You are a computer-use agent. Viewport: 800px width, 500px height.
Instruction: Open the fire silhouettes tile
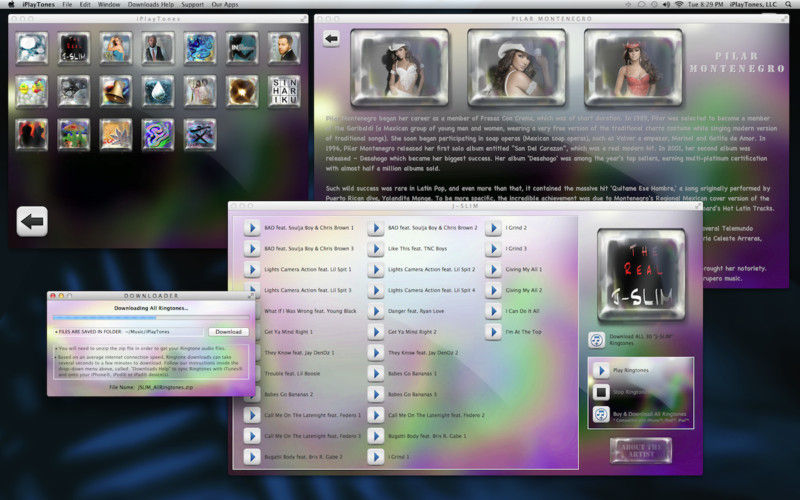coord(32,135)
